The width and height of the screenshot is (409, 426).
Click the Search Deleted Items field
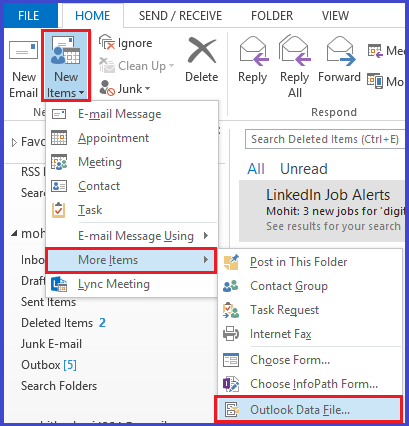(325, 139)
